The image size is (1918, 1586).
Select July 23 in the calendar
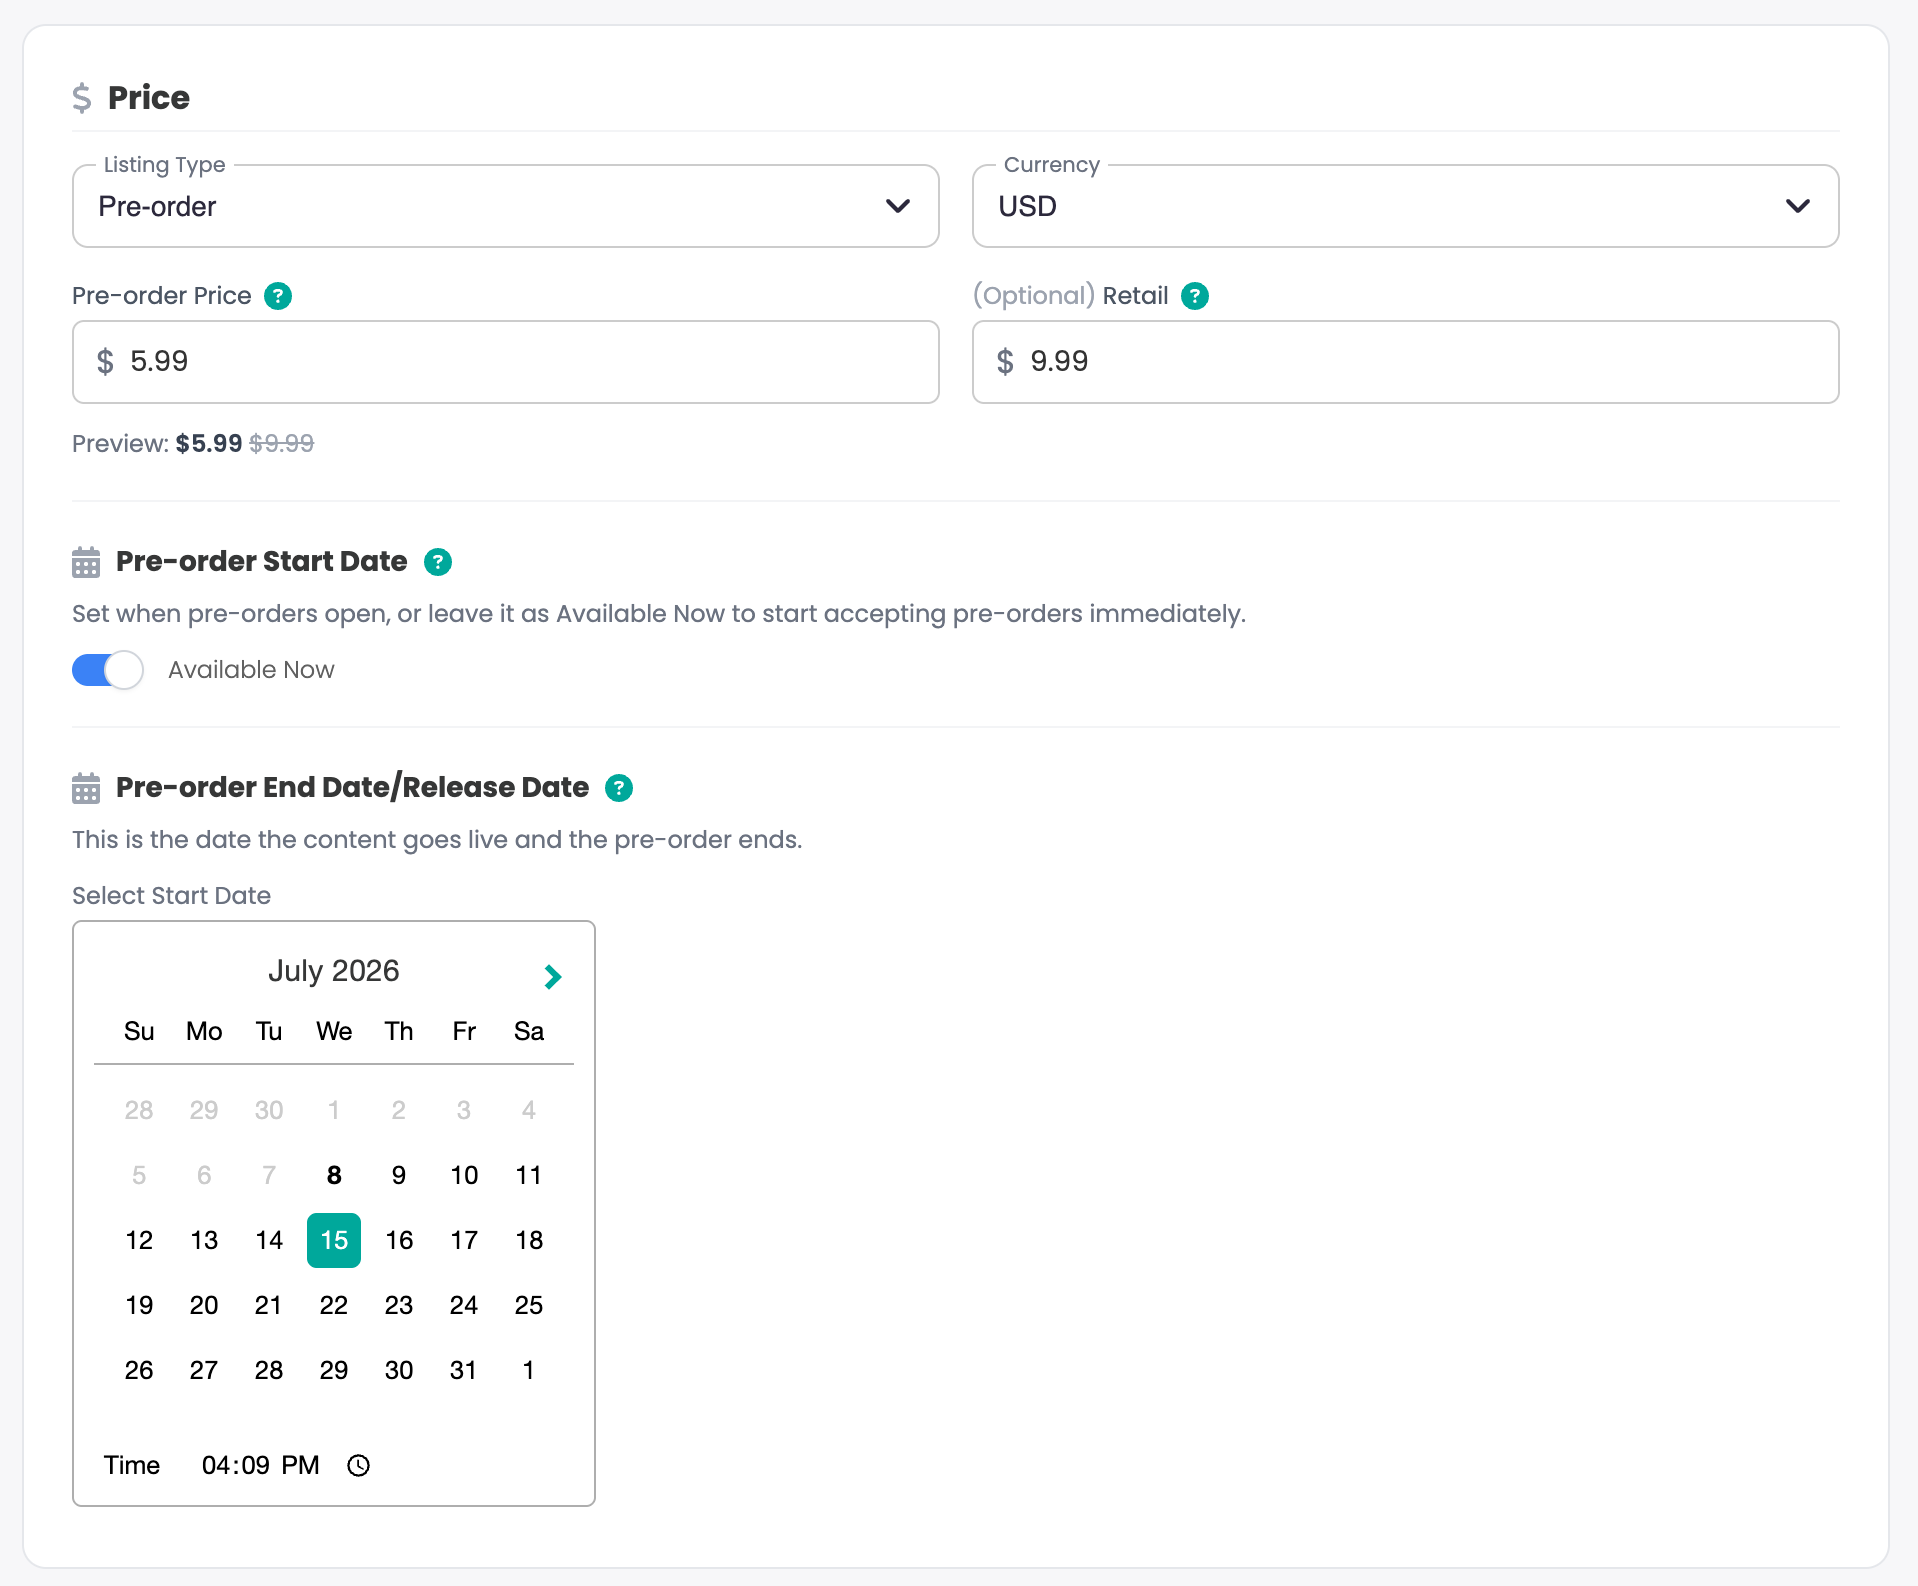[x=399, y=1305]
